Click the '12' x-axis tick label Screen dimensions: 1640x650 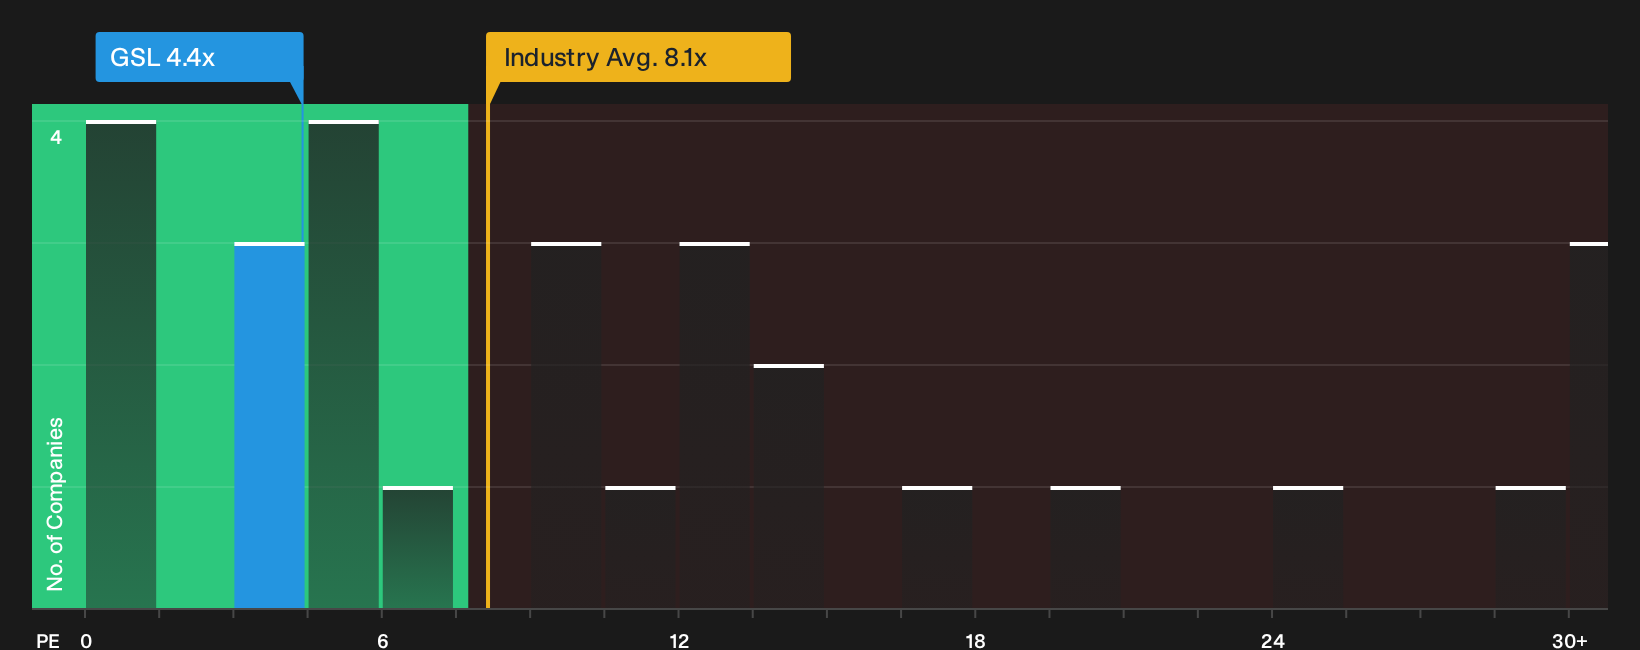(x=679, y=641)
